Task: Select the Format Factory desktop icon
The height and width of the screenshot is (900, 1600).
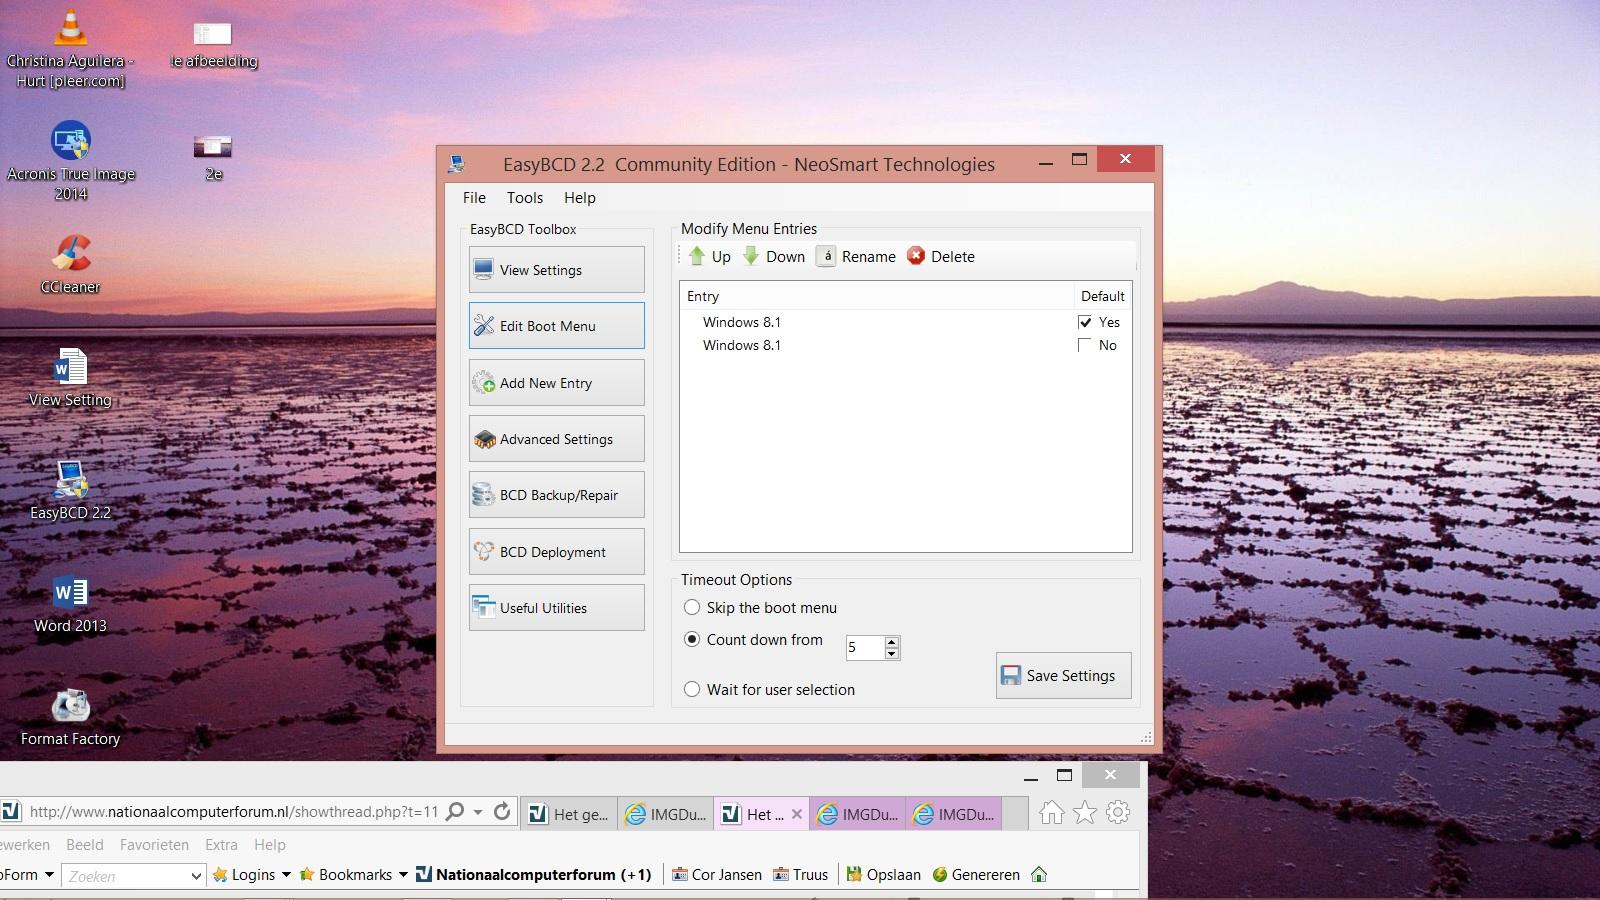Action: 70,717
